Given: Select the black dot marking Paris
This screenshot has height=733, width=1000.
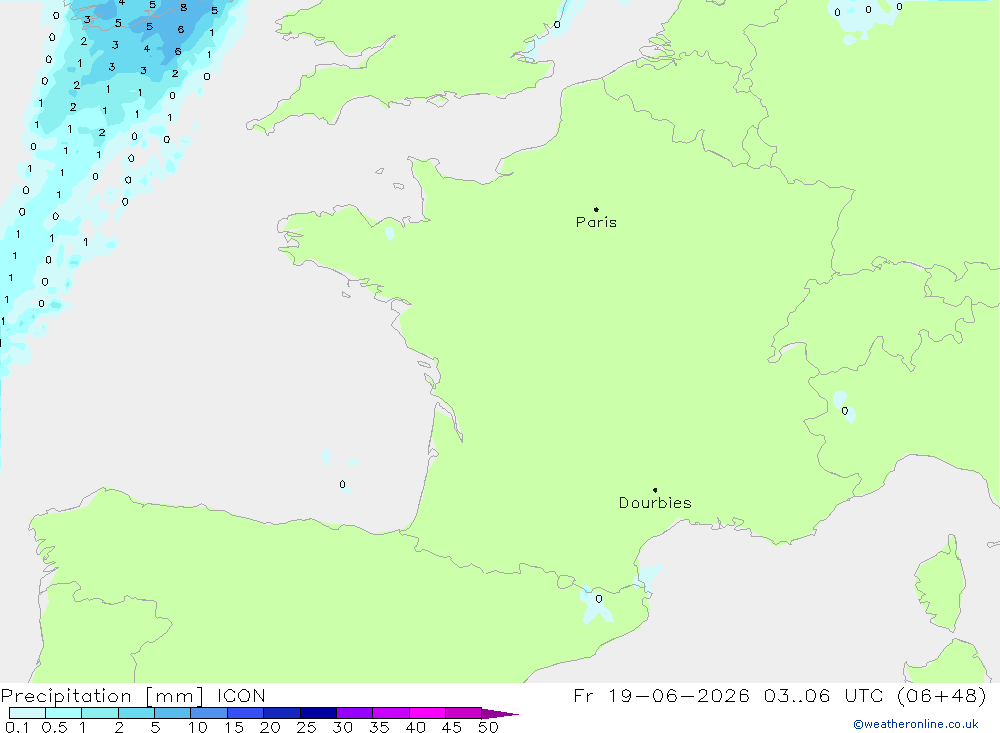Looking at the screenshot, I should click(596, 209).
